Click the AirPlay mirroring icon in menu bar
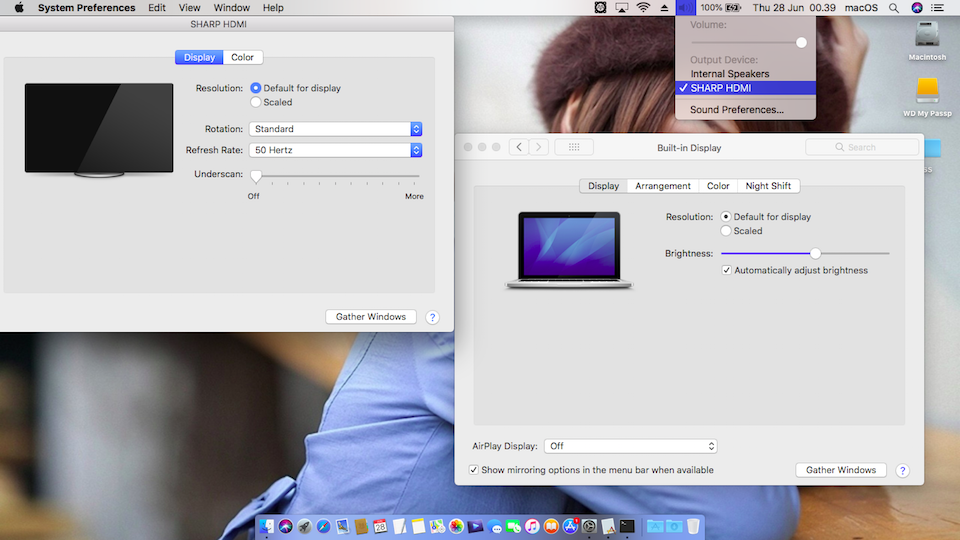Viewport: 960px width, 540px height. click(x=622, y=8)
